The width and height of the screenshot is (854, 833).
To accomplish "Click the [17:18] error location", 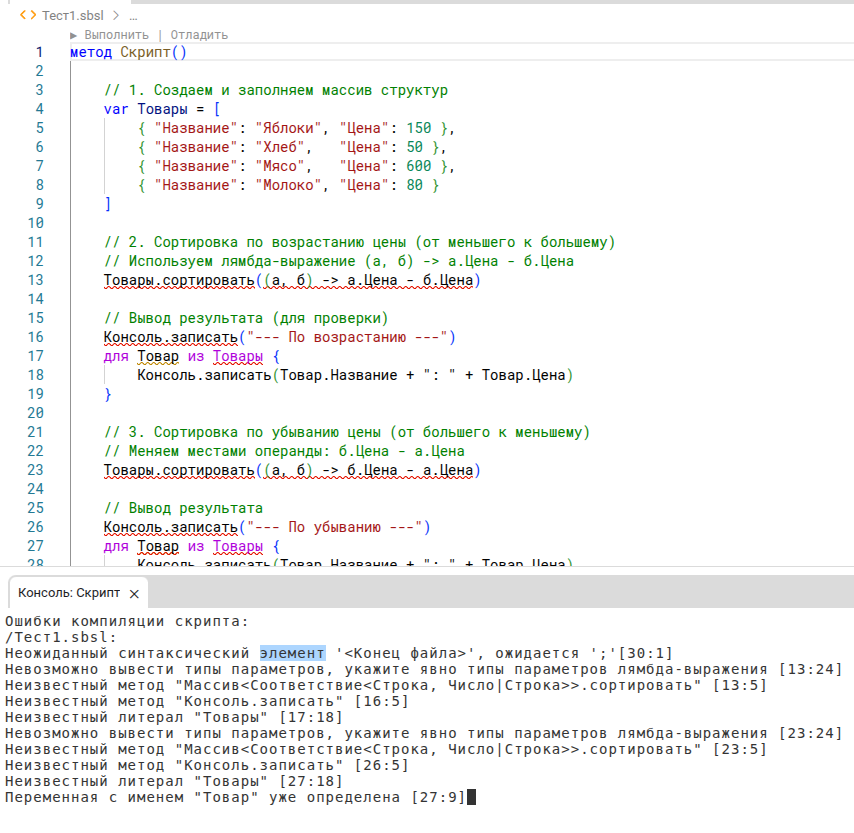I will point(311,717).
